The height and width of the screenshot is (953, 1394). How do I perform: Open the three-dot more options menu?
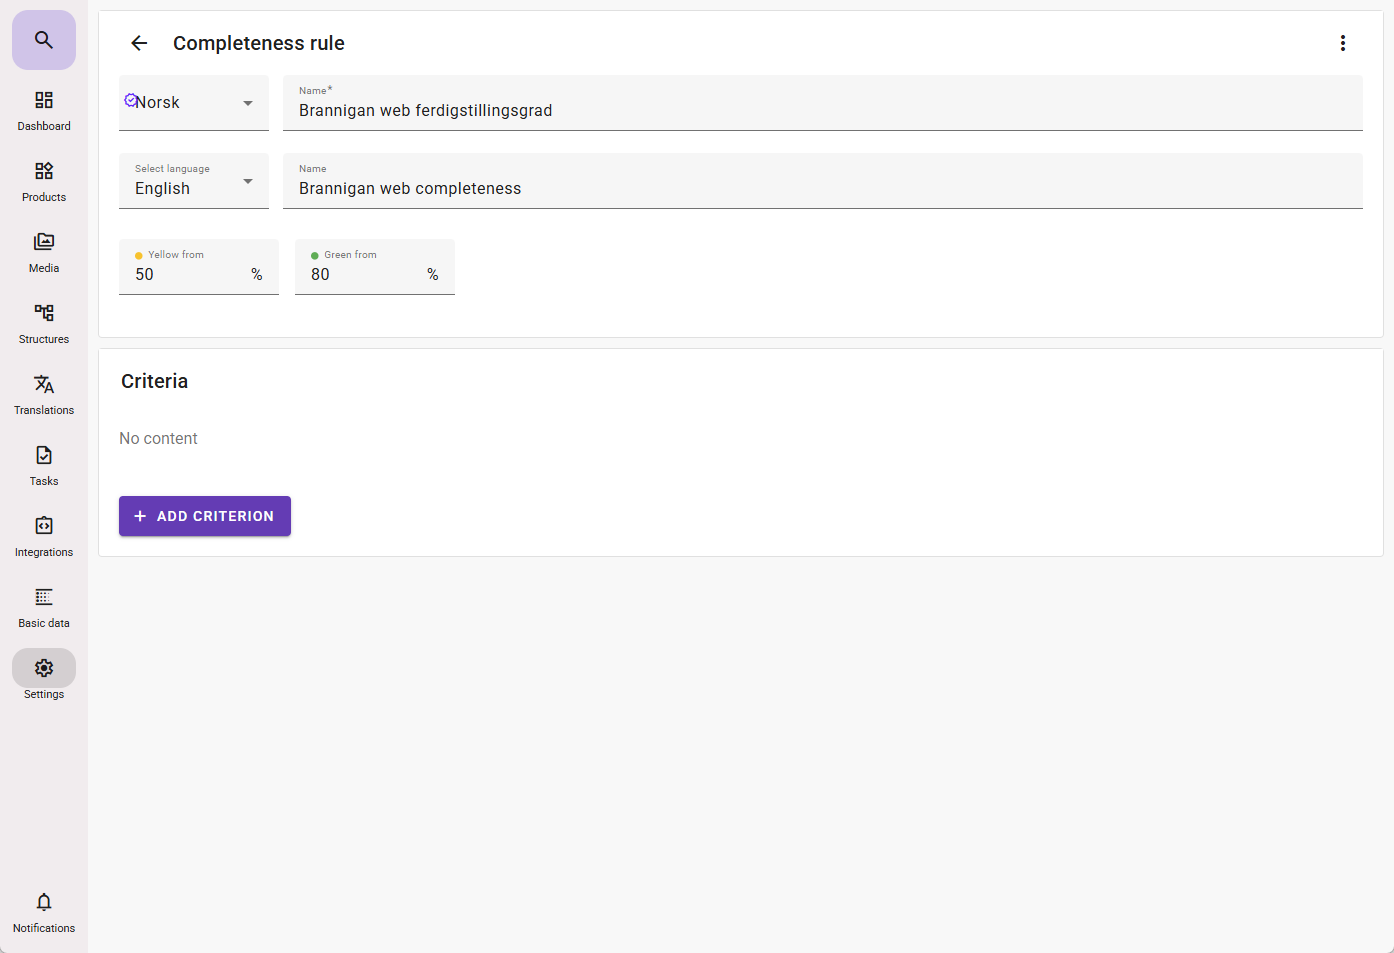coord(1342,43)
